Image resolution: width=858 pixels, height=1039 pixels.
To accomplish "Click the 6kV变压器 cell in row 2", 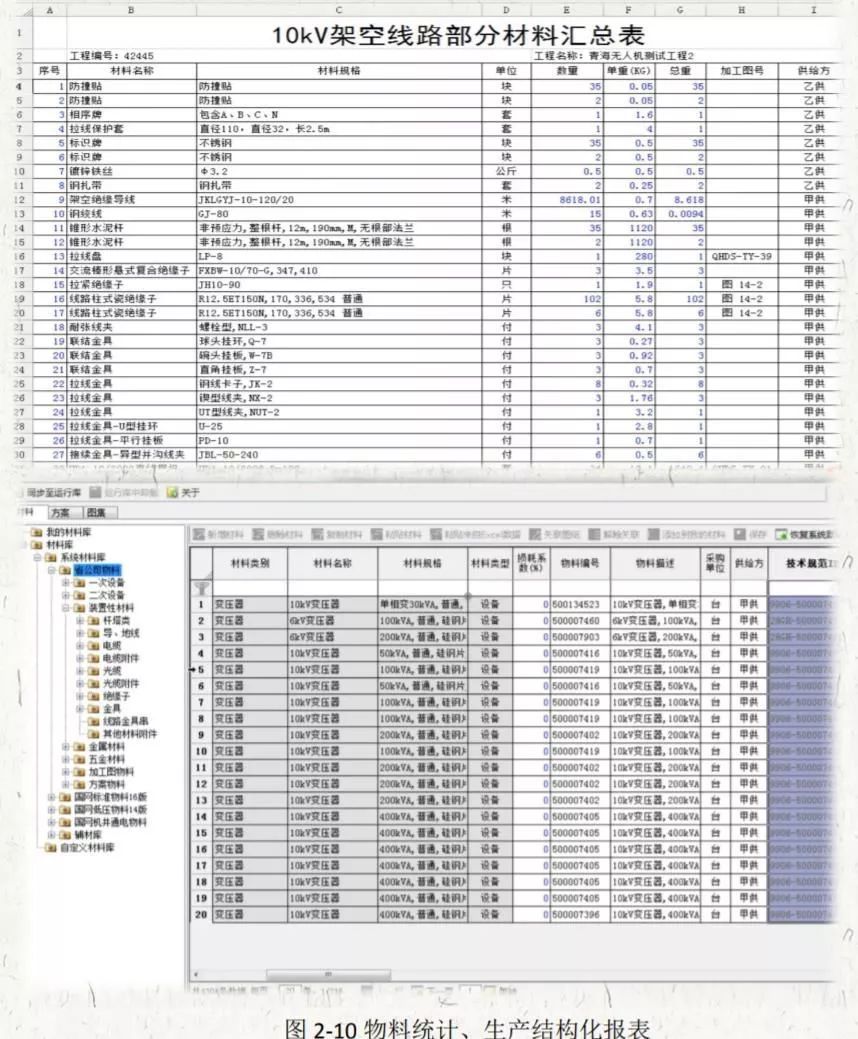I will pyautogui.click(x=333, y=621).
